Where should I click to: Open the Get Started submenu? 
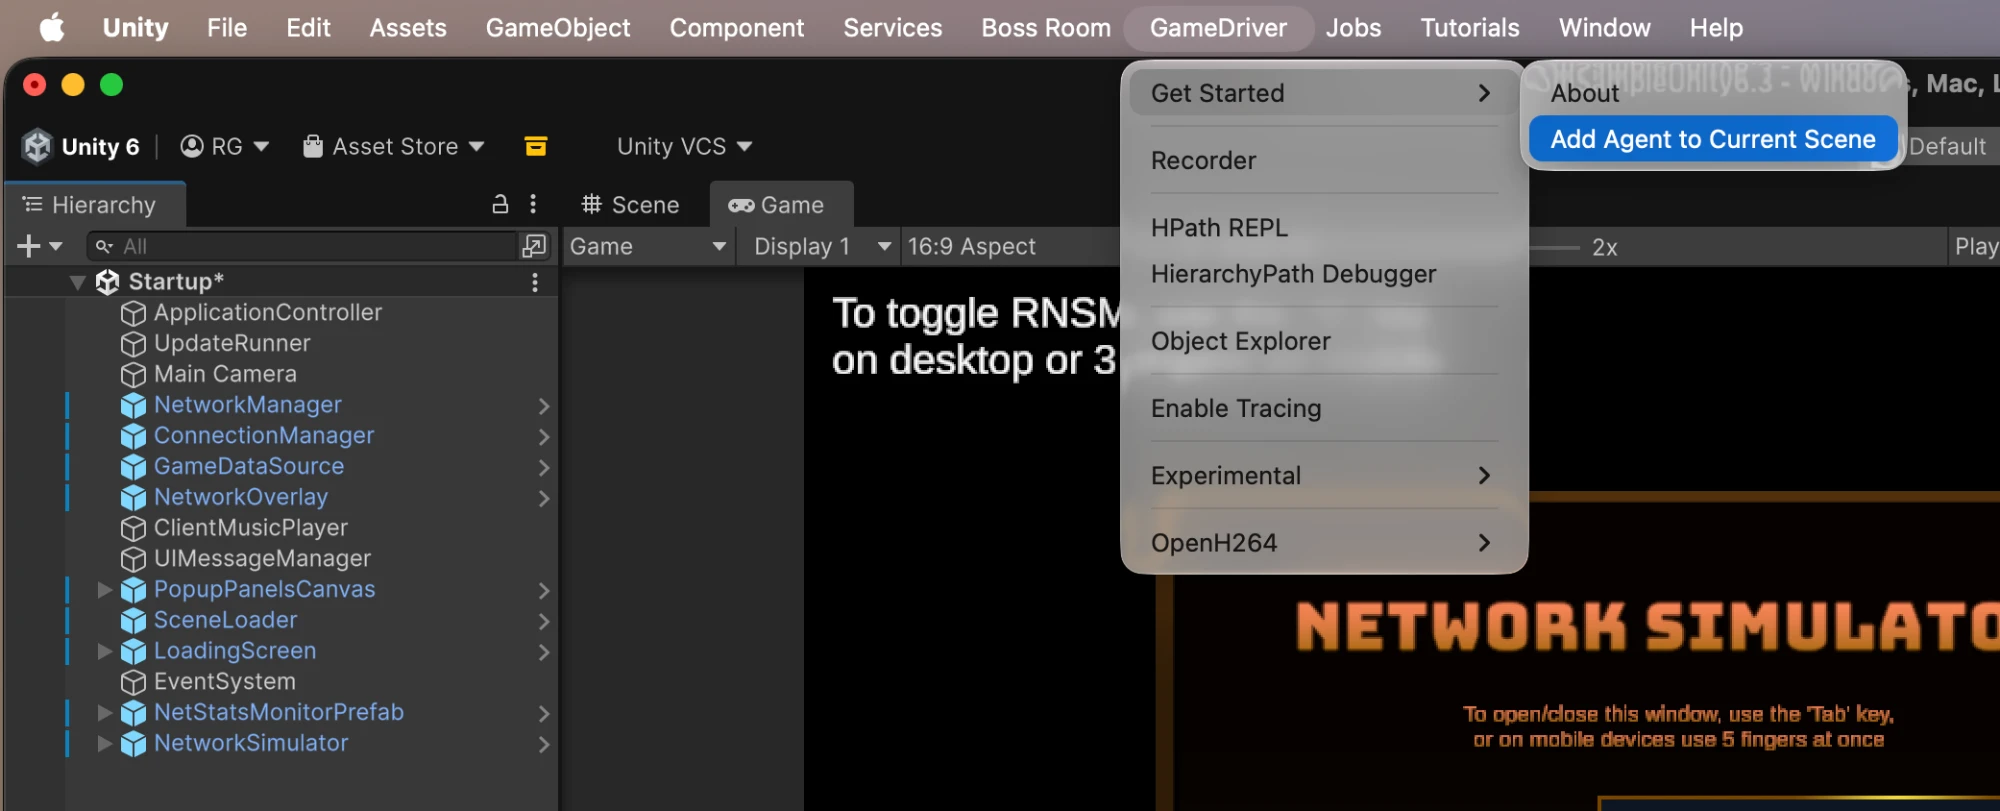point(1323,93)
